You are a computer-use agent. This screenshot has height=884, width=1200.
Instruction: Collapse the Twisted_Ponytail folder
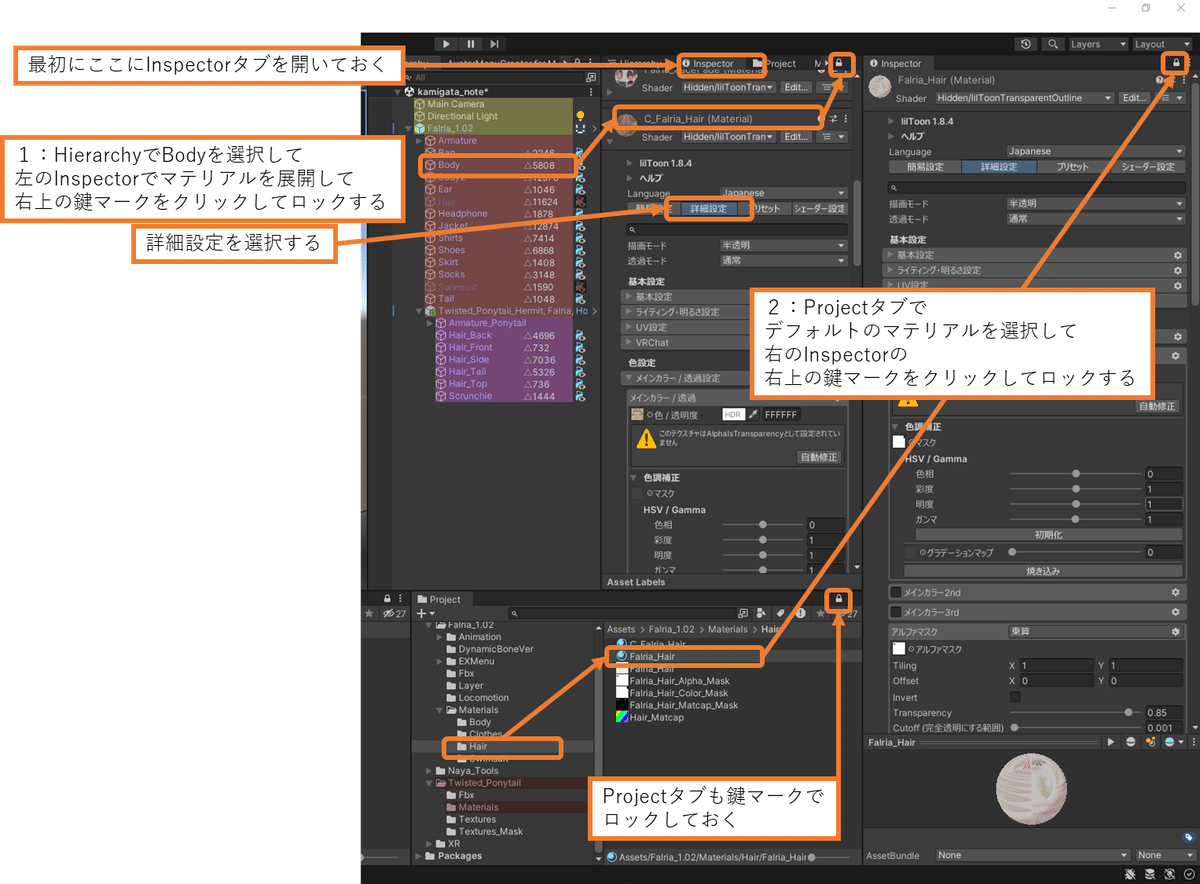(x=427, y=783)
